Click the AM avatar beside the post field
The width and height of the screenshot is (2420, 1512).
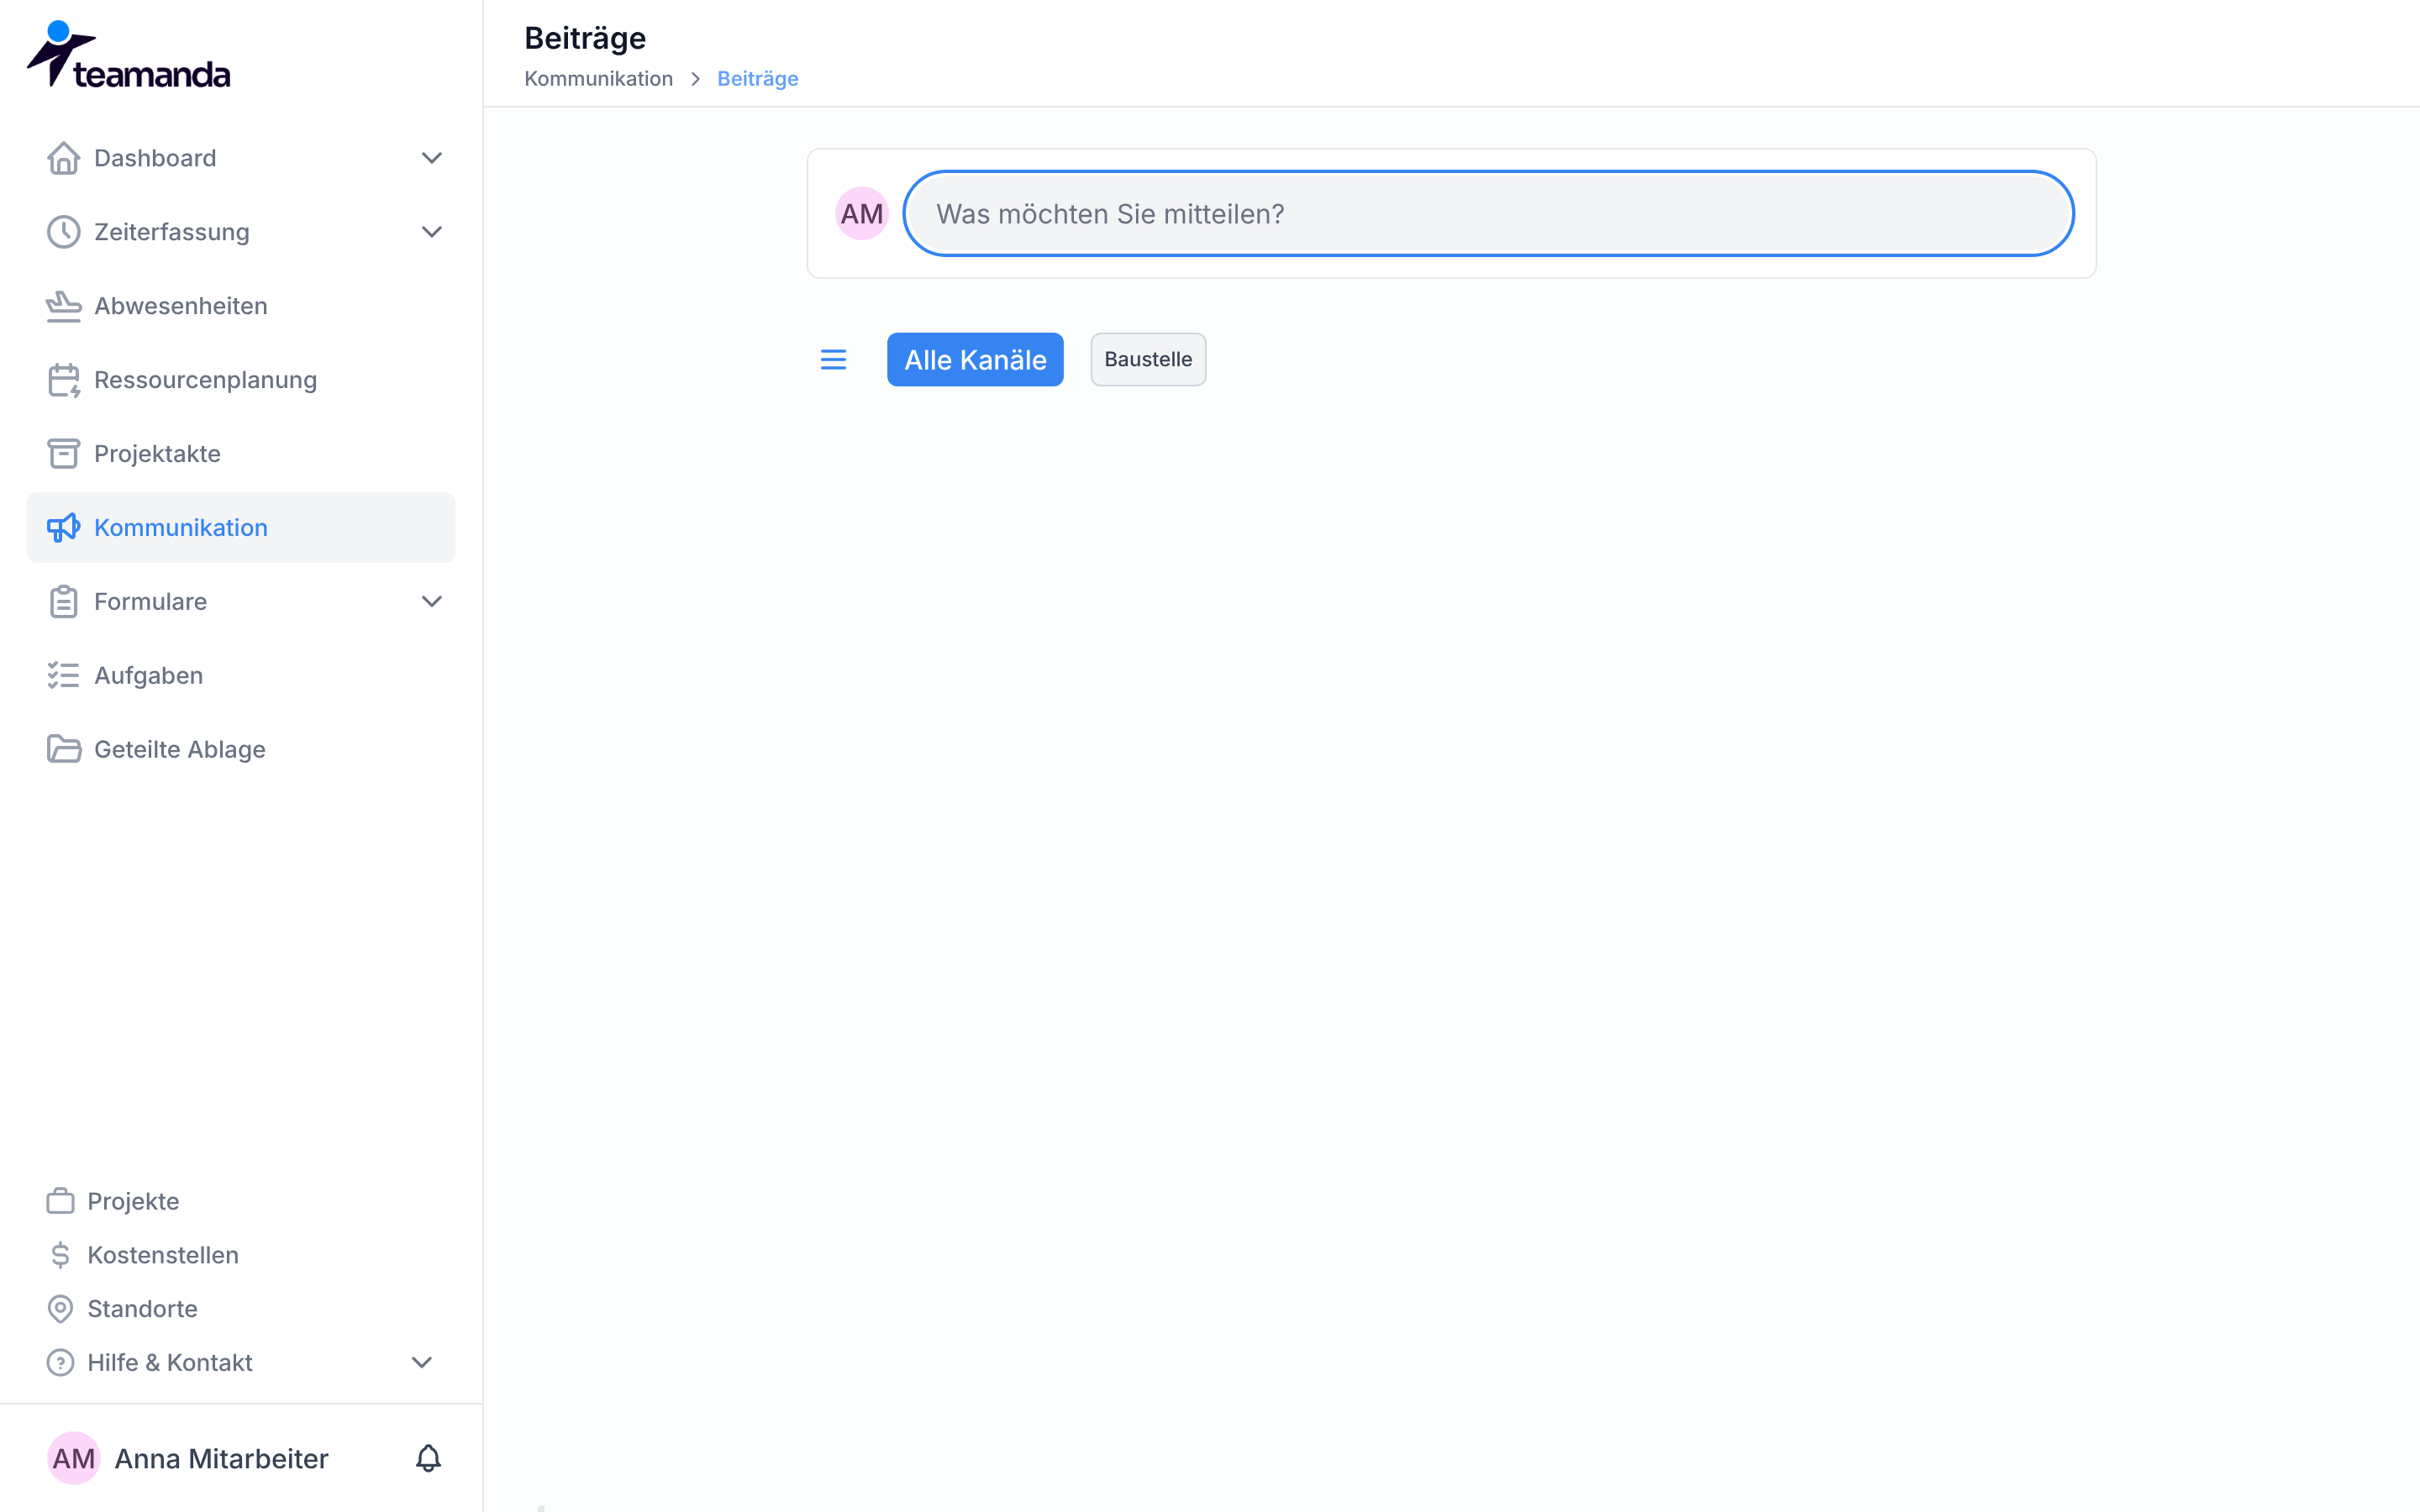tap(861, 214)
